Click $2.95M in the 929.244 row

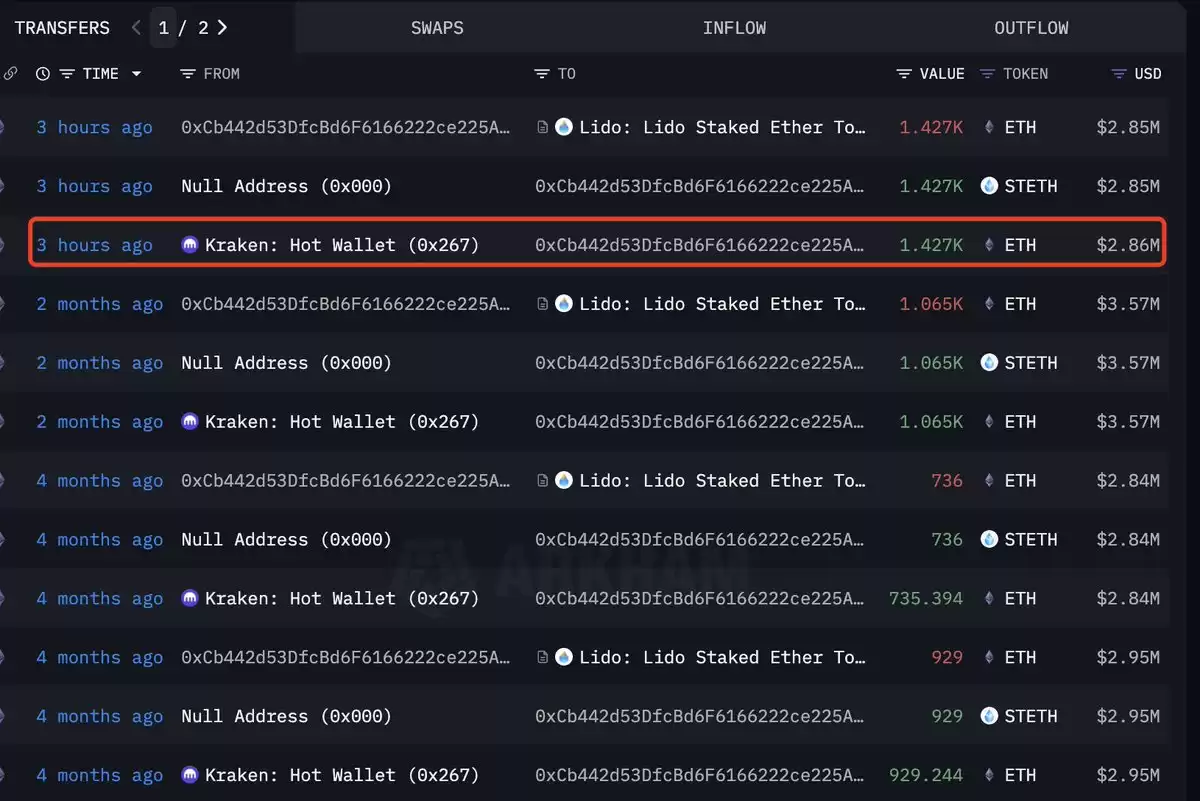click(x=1129, y=775)
